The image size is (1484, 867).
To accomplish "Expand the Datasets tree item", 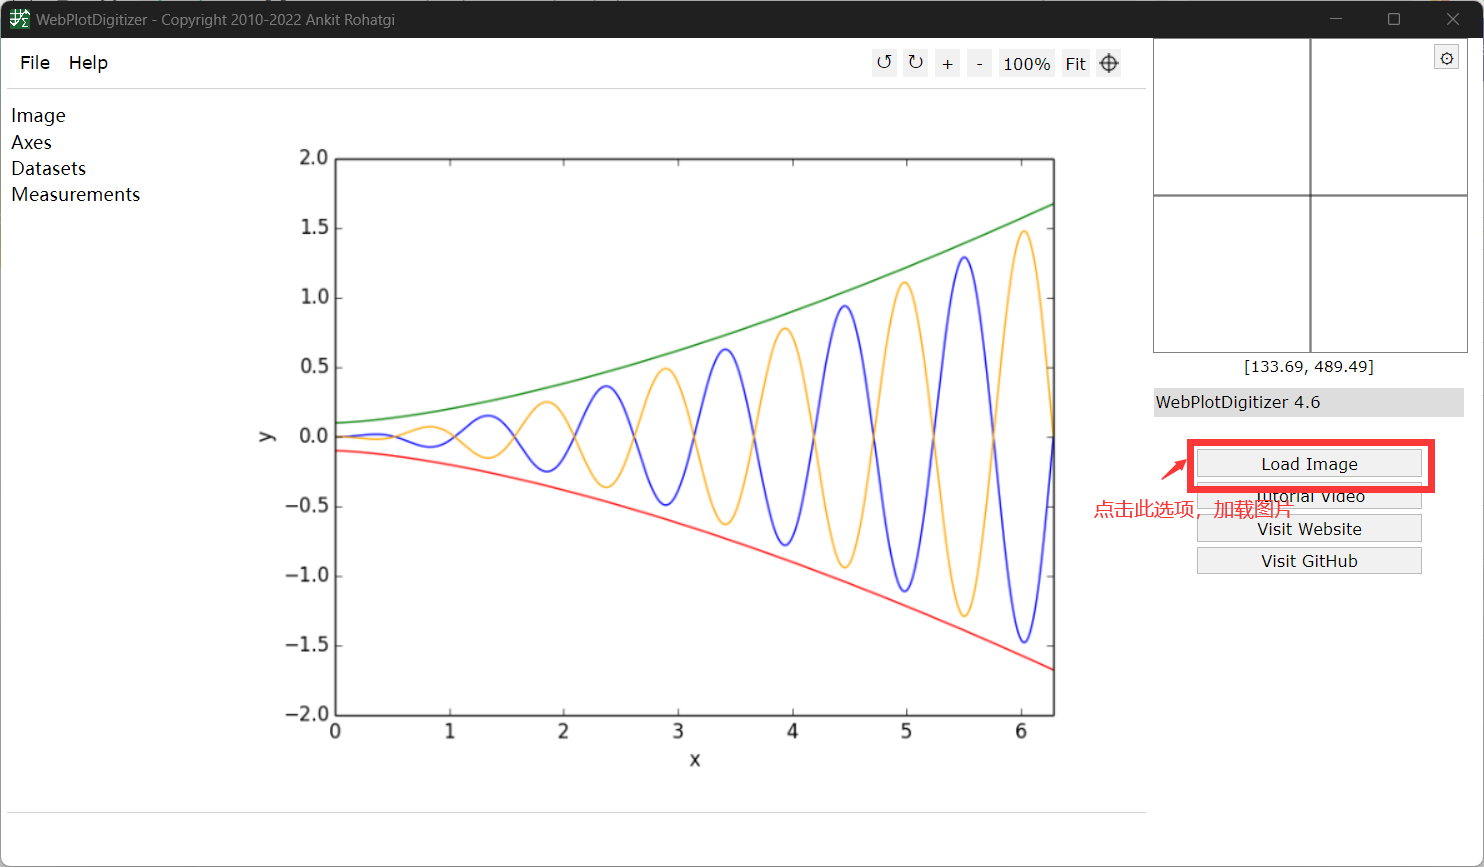I will (x=49, y=168).
